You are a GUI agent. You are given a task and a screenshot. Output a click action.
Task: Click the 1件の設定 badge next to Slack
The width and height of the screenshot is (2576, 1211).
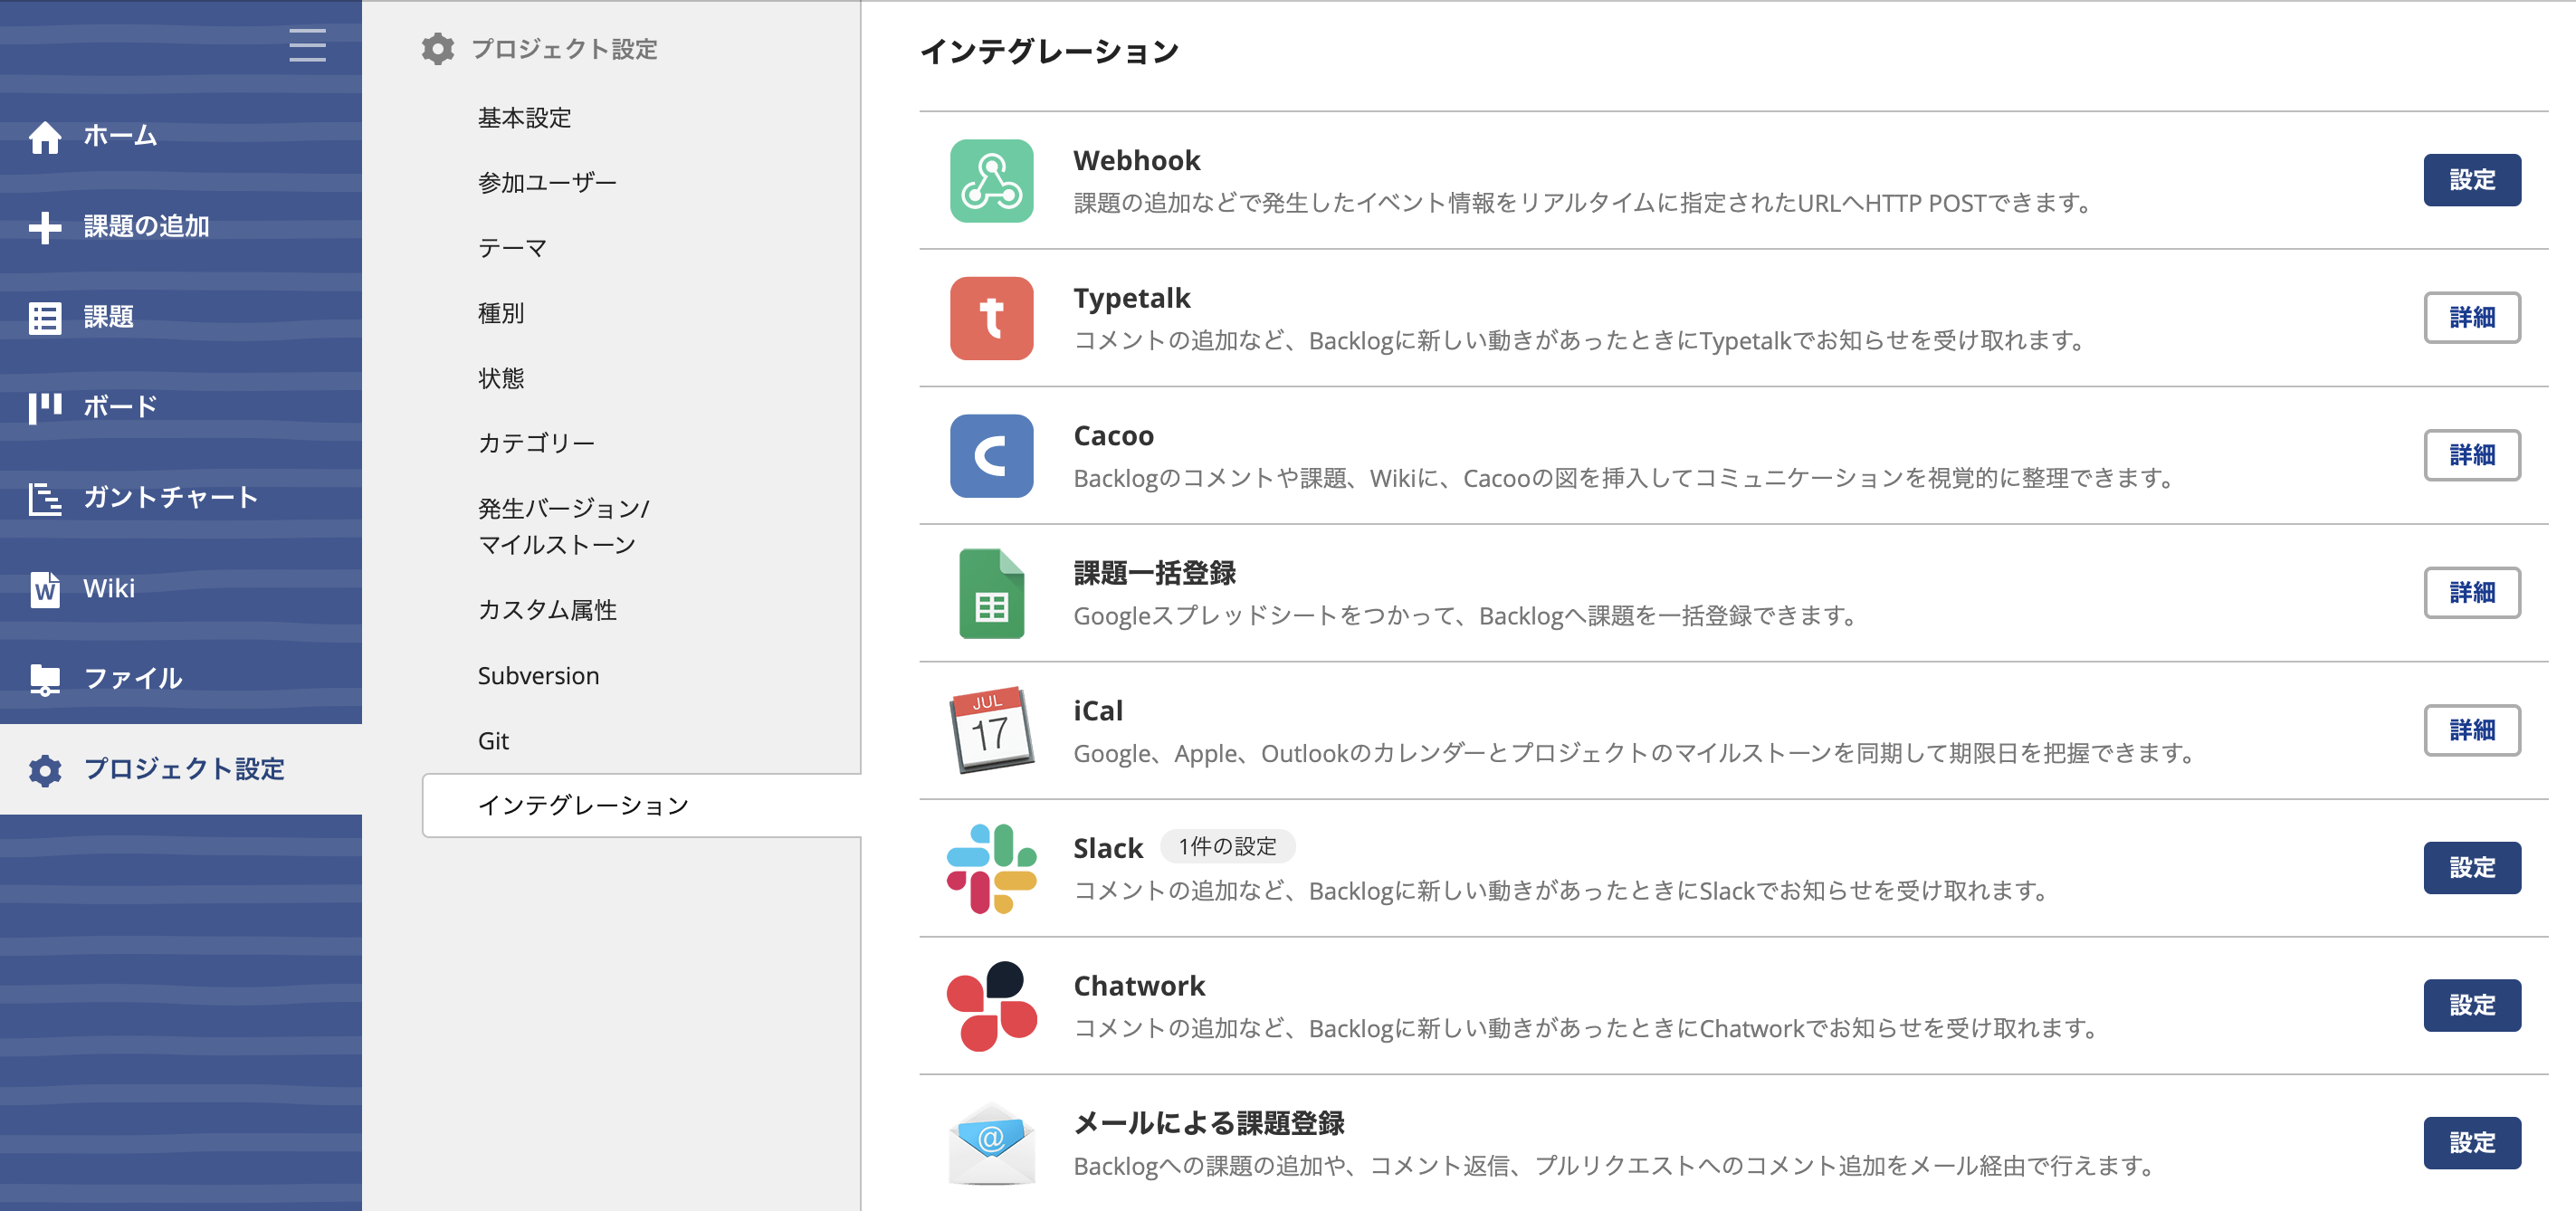click(x=1227, y=847)
